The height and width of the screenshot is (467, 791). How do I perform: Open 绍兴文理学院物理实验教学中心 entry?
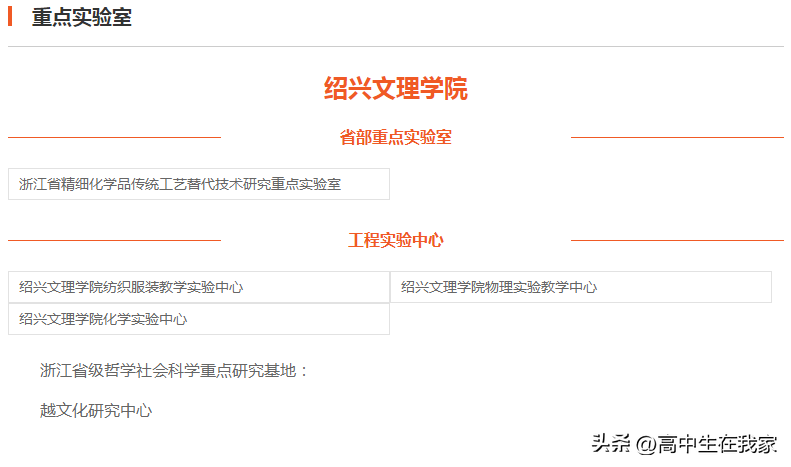tap(499, 287)
